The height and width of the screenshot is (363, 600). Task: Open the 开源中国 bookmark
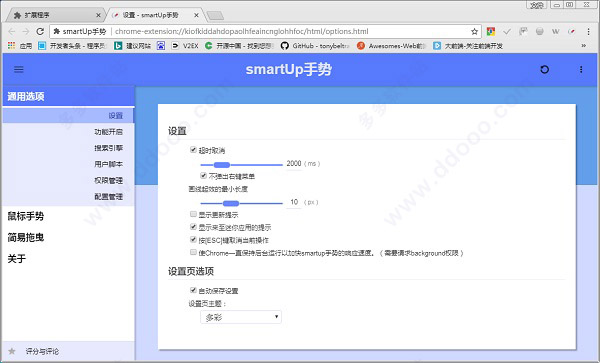point(239,46)
